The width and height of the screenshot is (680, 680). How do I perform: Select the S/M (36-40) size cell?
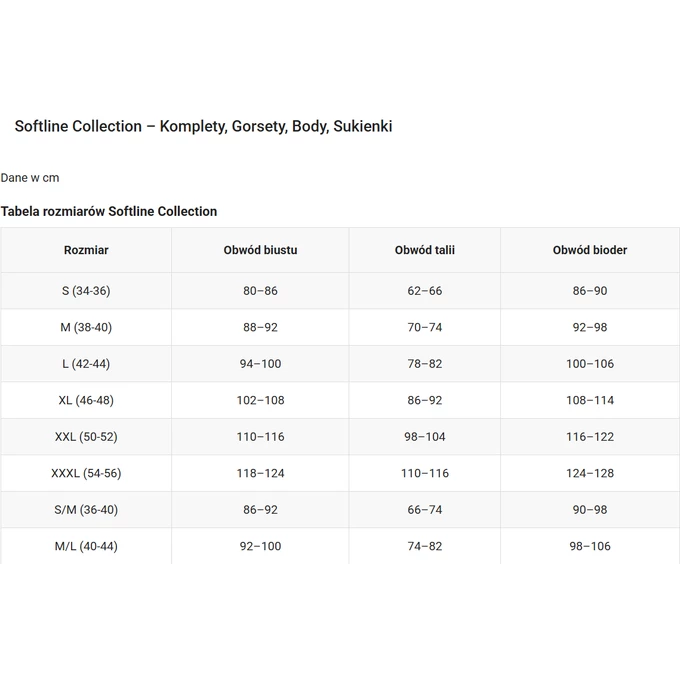pyautogui.click(x=86, y=510)
